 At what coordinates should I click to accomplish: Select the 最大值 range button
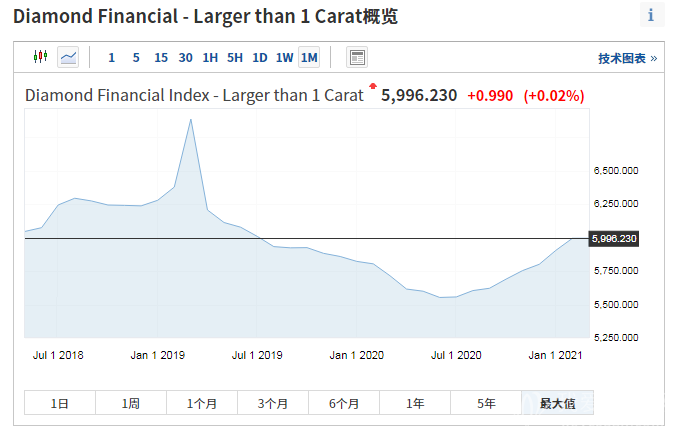click(557, 403)
